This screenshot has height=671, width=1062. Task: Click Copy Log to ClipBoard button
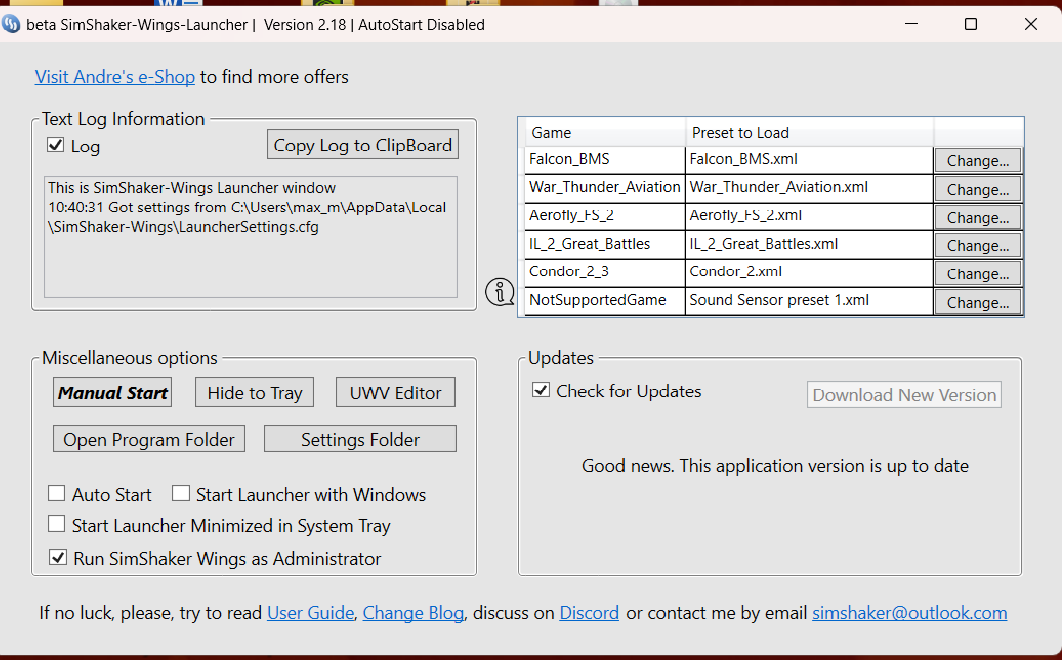click(x=362, y=144)
